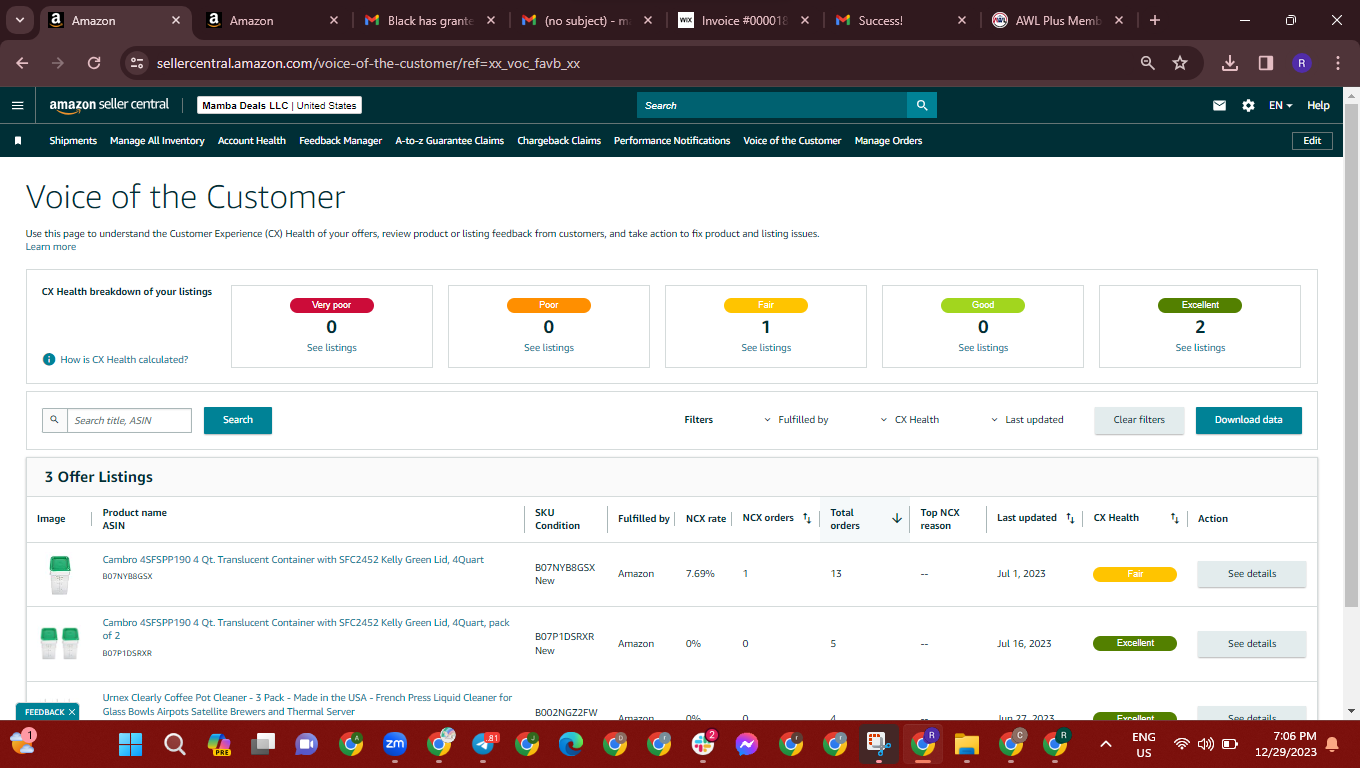Click the 7.69% NCX rate value

tap(700, 574)
